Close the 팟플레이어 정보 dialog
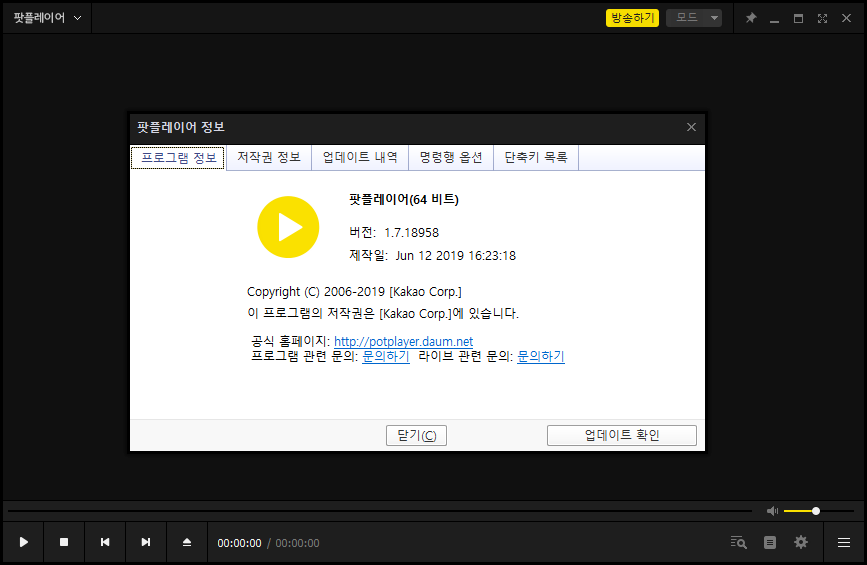This screenshot has height=565, width=867. click(x=691, y=127)
